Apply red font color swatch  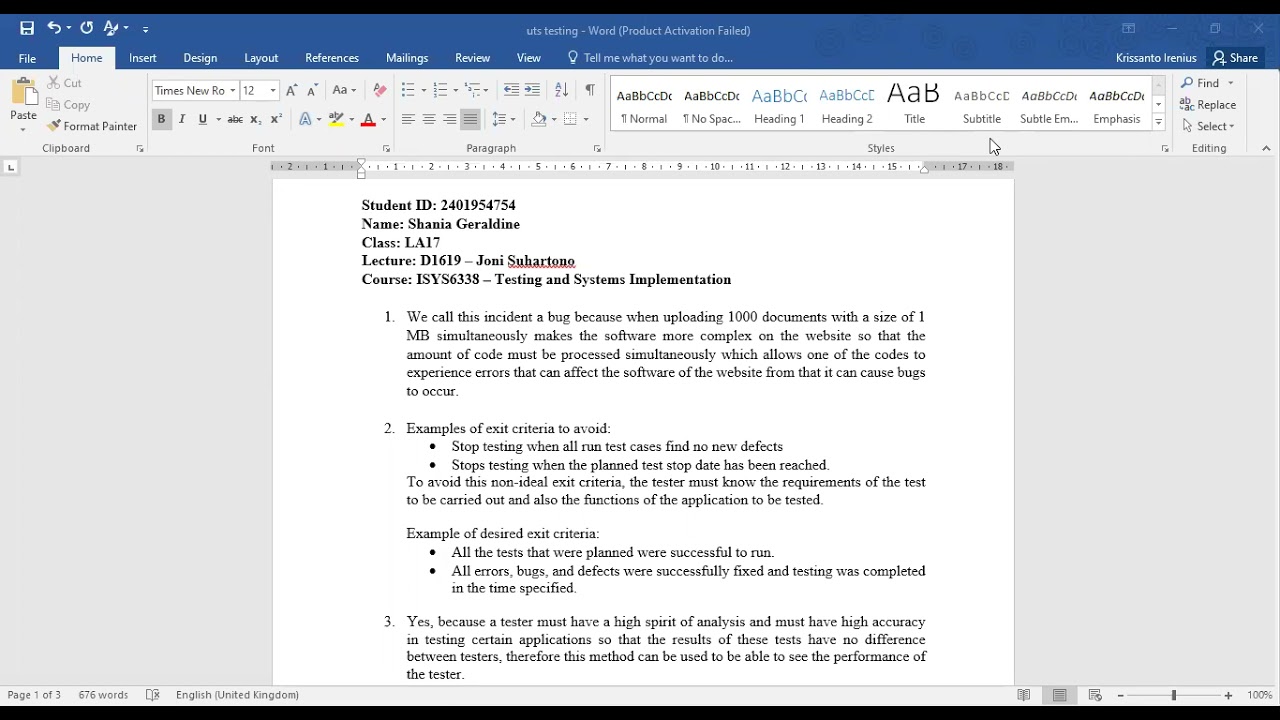[x=368, y=119]
